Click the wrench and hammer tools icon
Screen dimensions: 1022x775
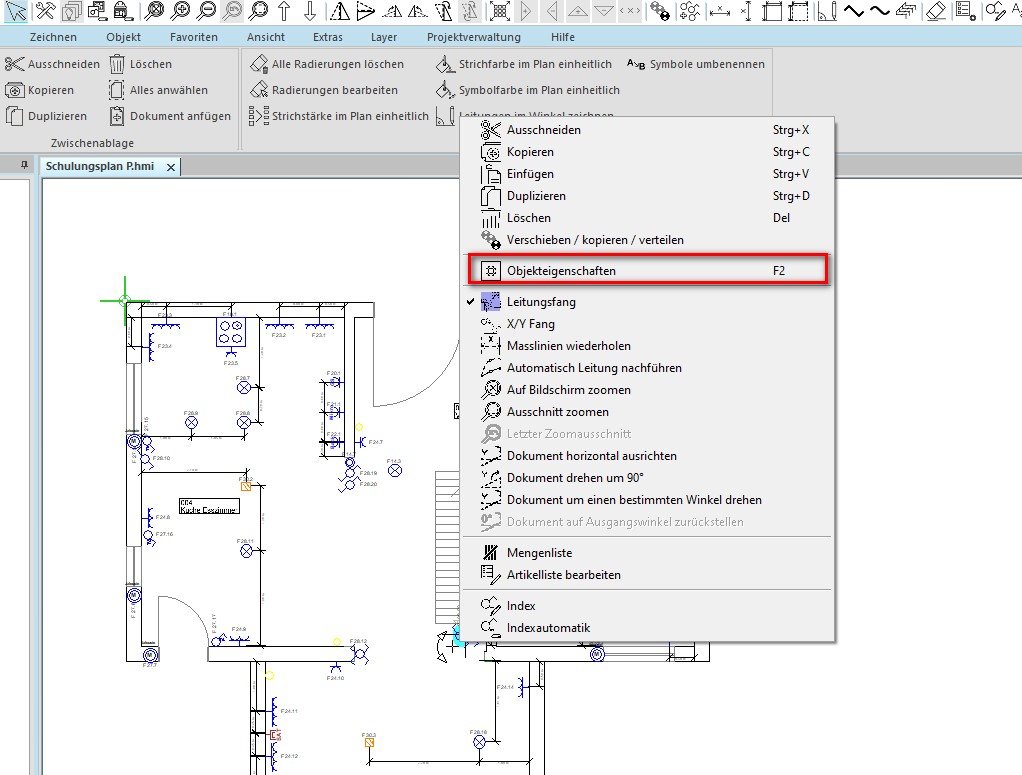tap(45, 11)
